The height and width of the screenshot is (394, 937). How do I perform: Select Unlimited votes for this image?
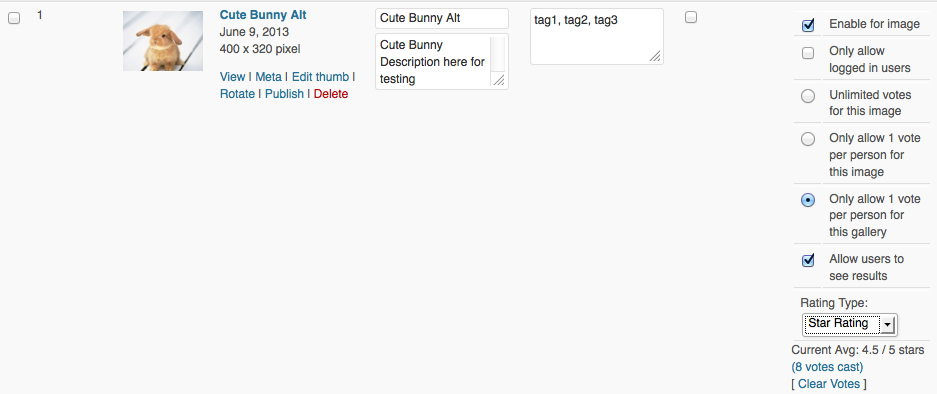coord(808,96)
